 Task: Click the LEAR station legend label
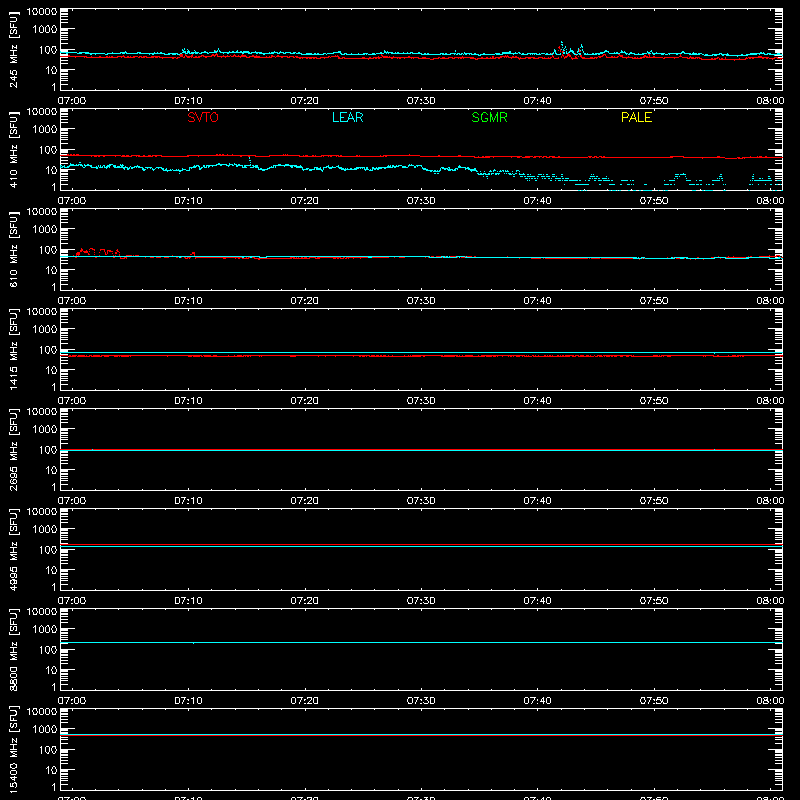click(x=347, y=117)
